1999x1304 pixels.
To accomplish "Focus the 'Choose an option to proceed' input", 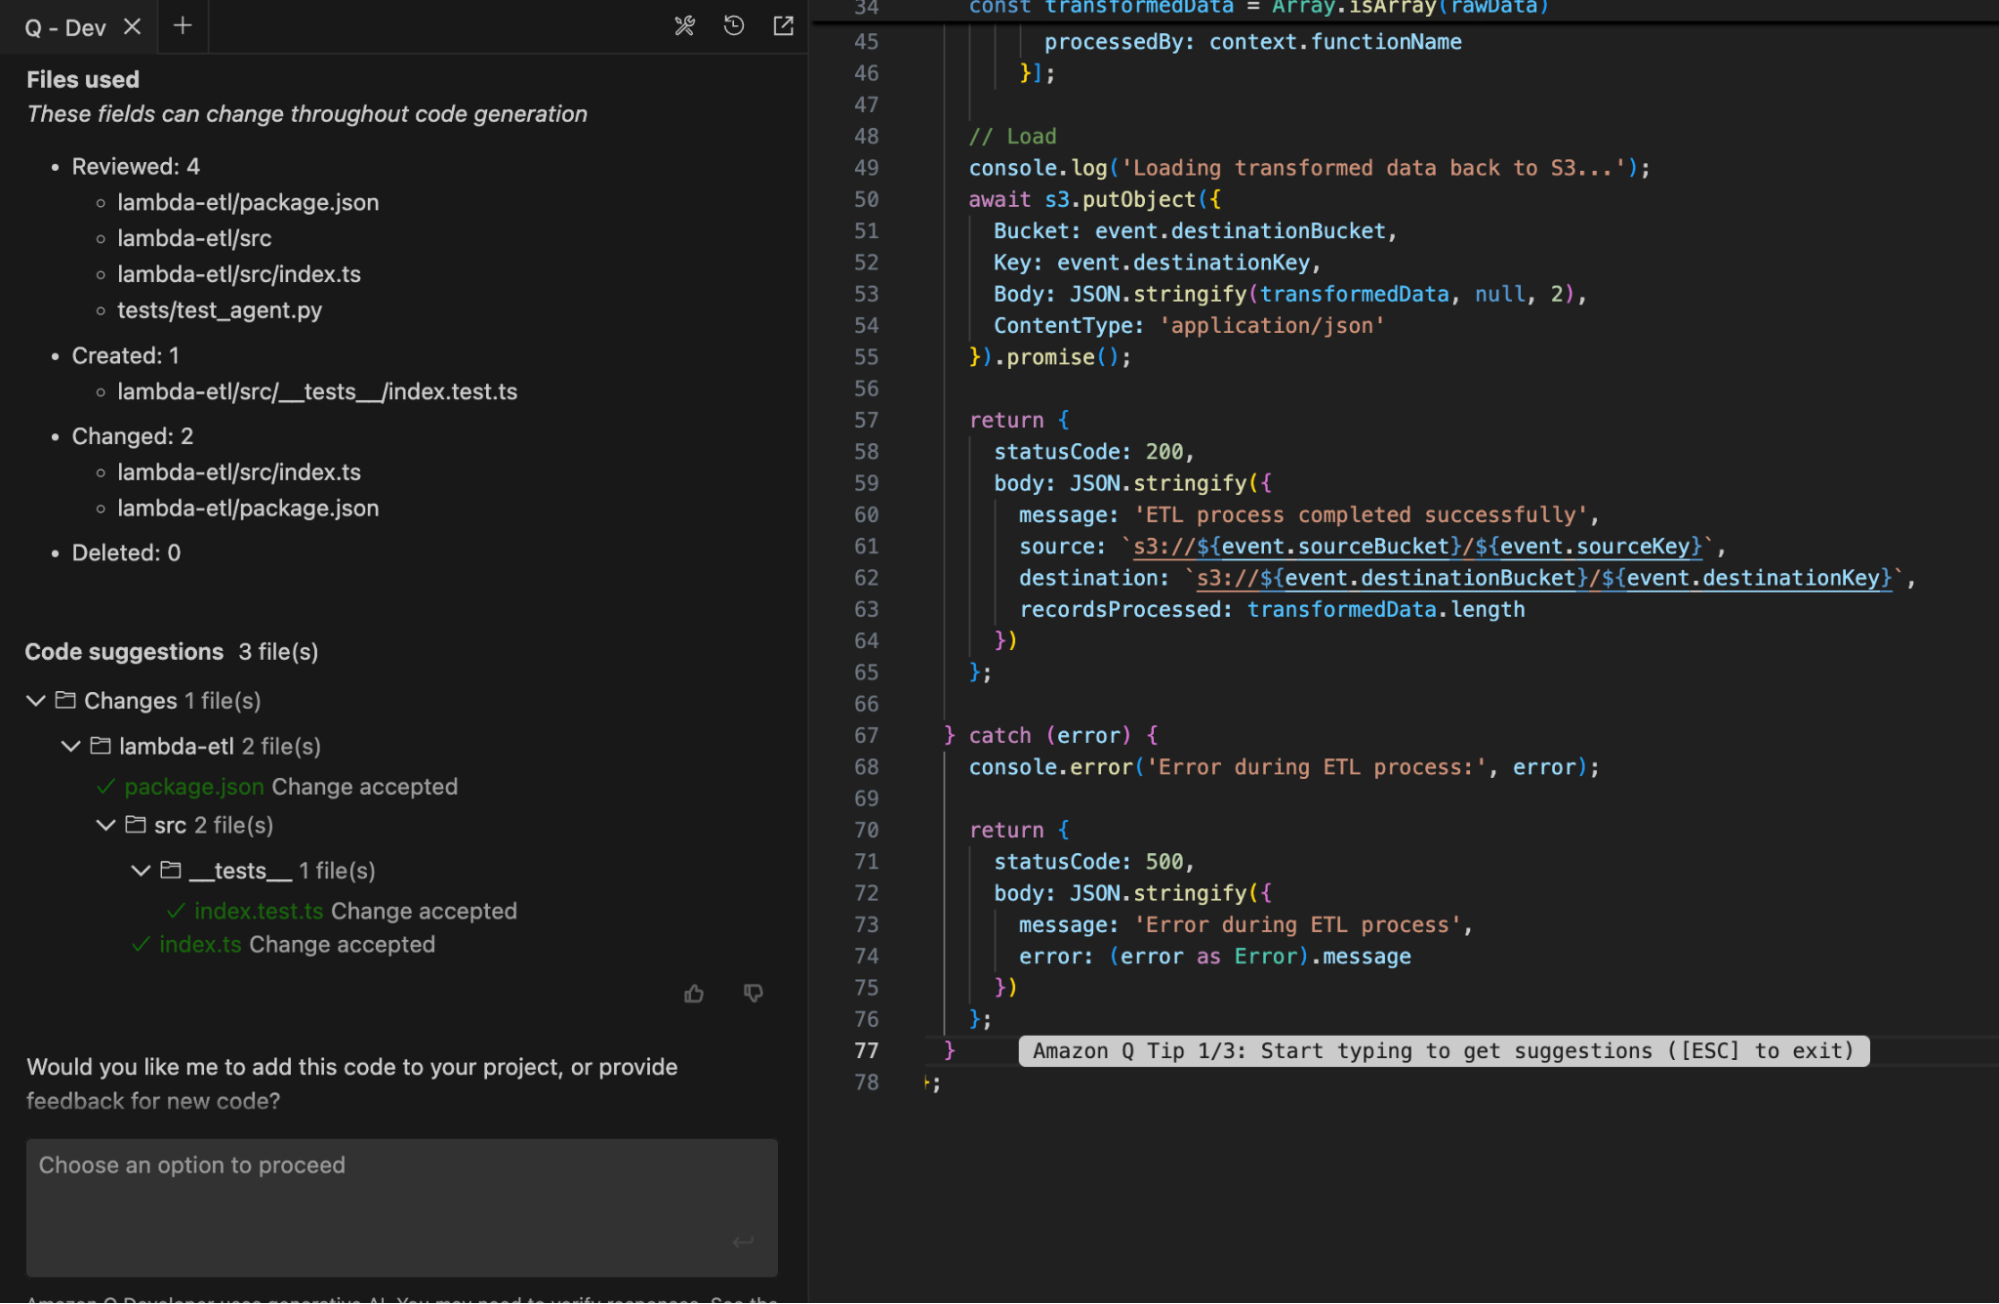I will pyautogui.click(x=402, y=1208).
